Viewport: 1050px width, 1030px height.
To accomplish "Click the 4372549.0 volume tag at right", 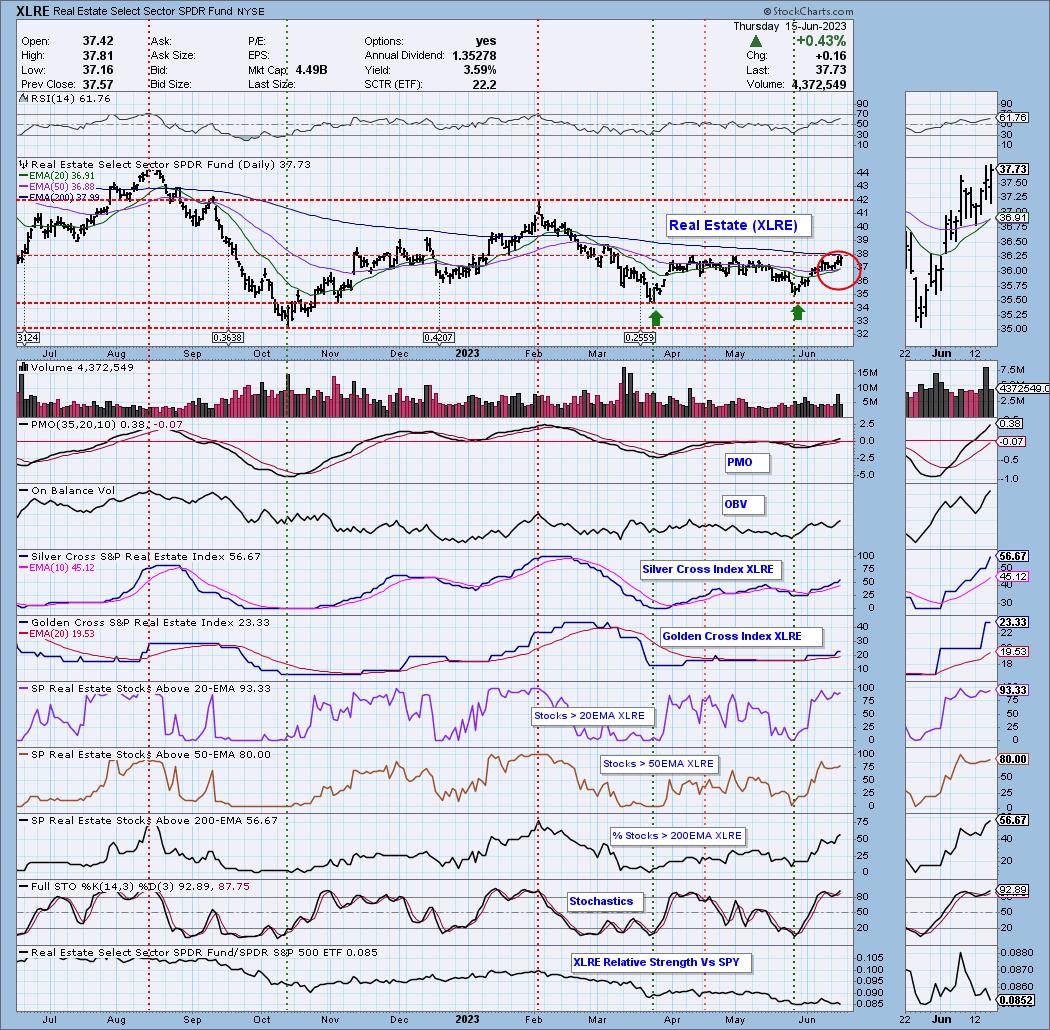I will 1023,388.
